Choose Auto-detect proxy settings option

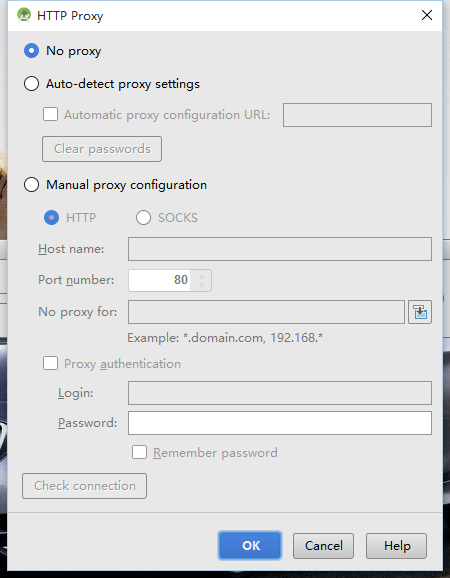pyautogui.click(x=31, y=84)
